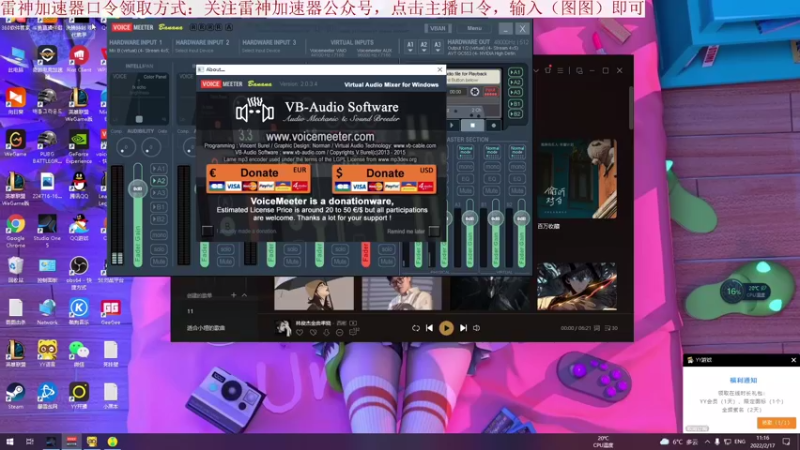Mute the Hardware Input 1 strip

click(159, 262)
